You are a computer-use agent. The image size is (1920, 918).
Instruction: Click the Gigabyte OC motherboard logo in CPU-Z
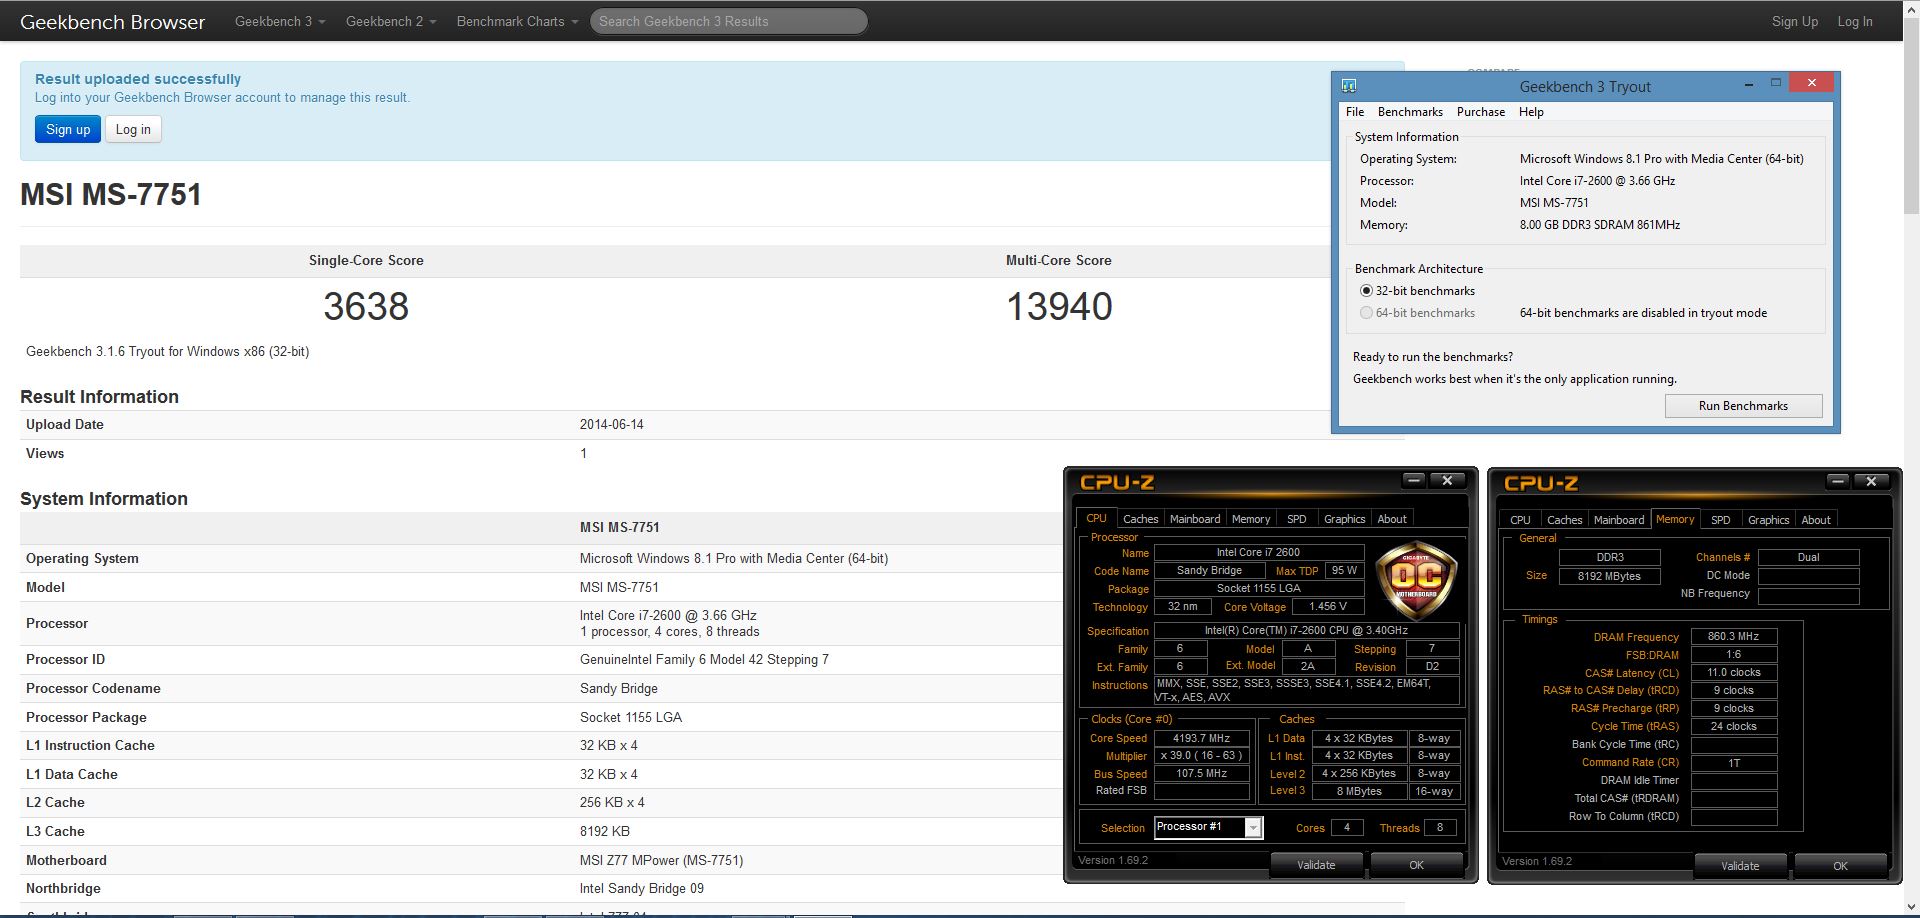click(1417, 581)
